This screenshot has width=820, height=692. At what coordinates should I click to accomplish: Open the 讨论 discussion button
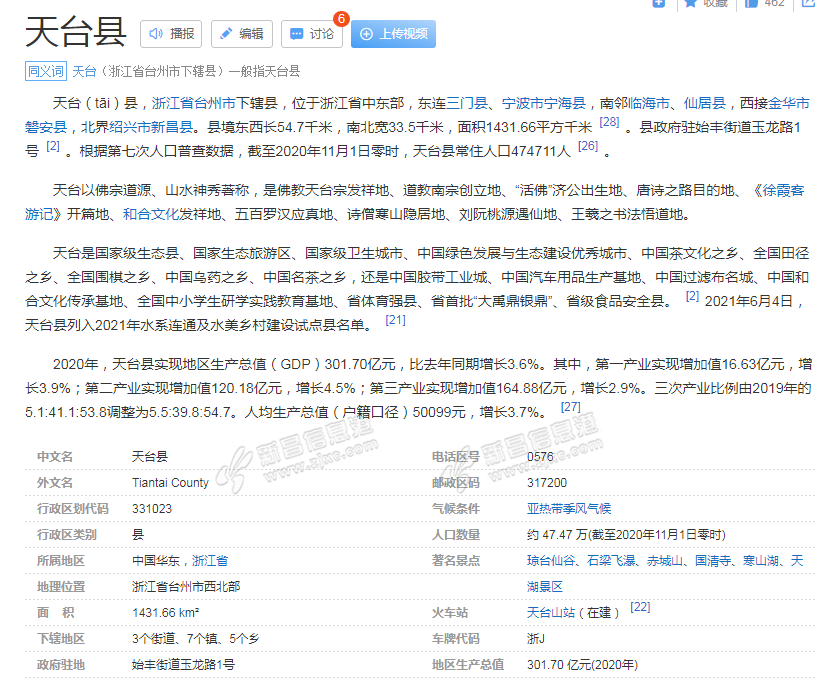coord(311,34)
